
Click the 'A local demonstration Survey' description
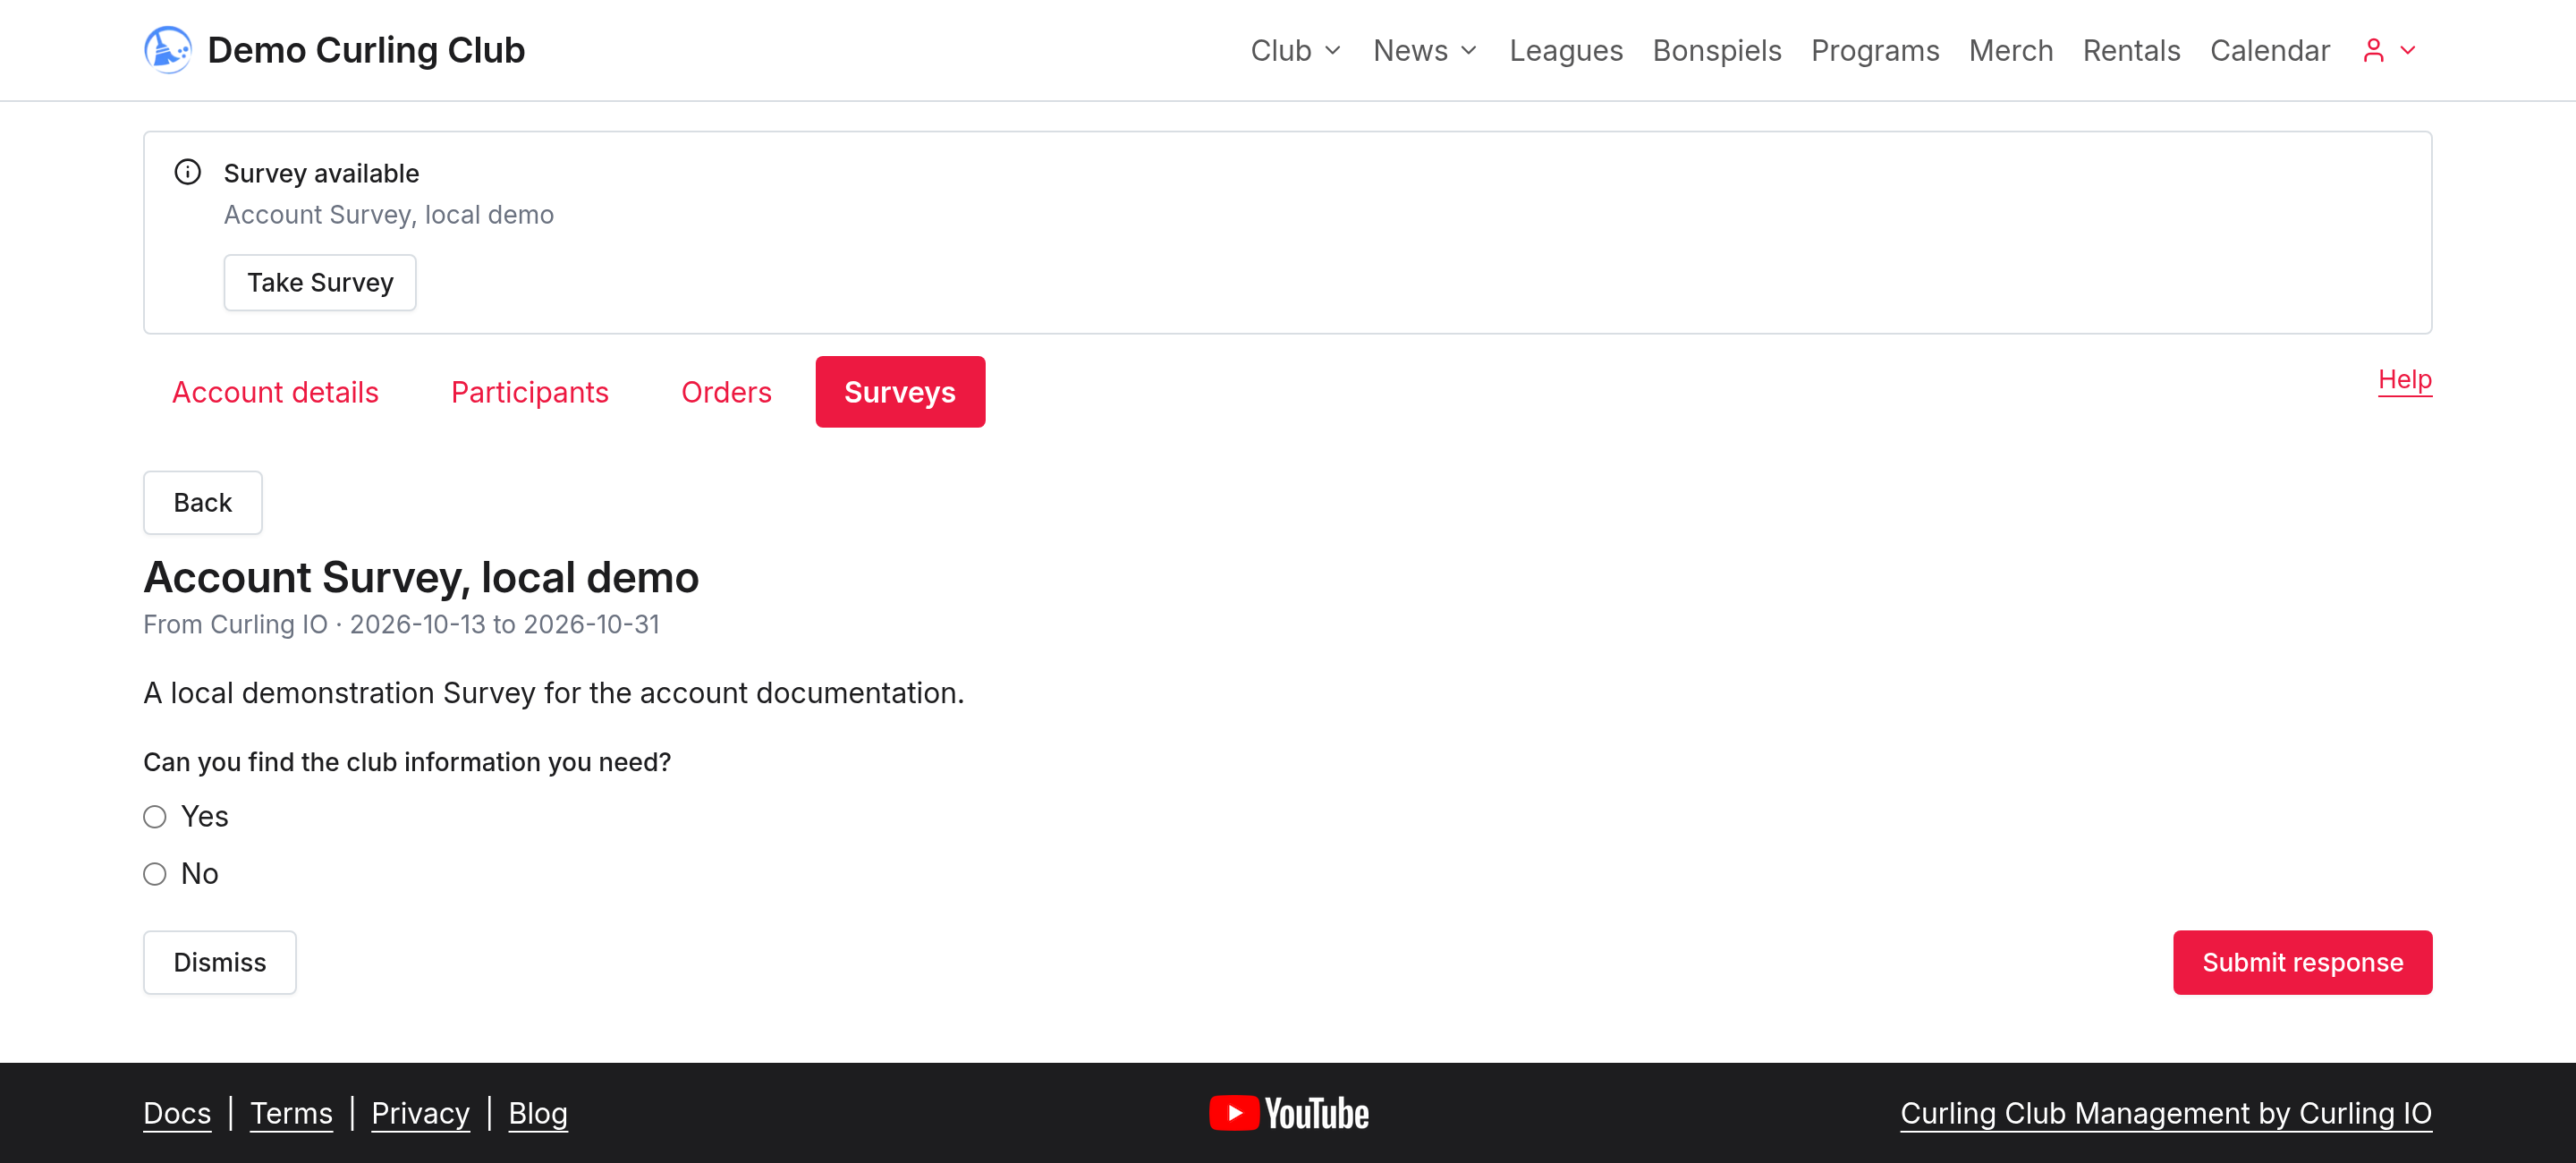pyautogui.click(x=554, y=693)
